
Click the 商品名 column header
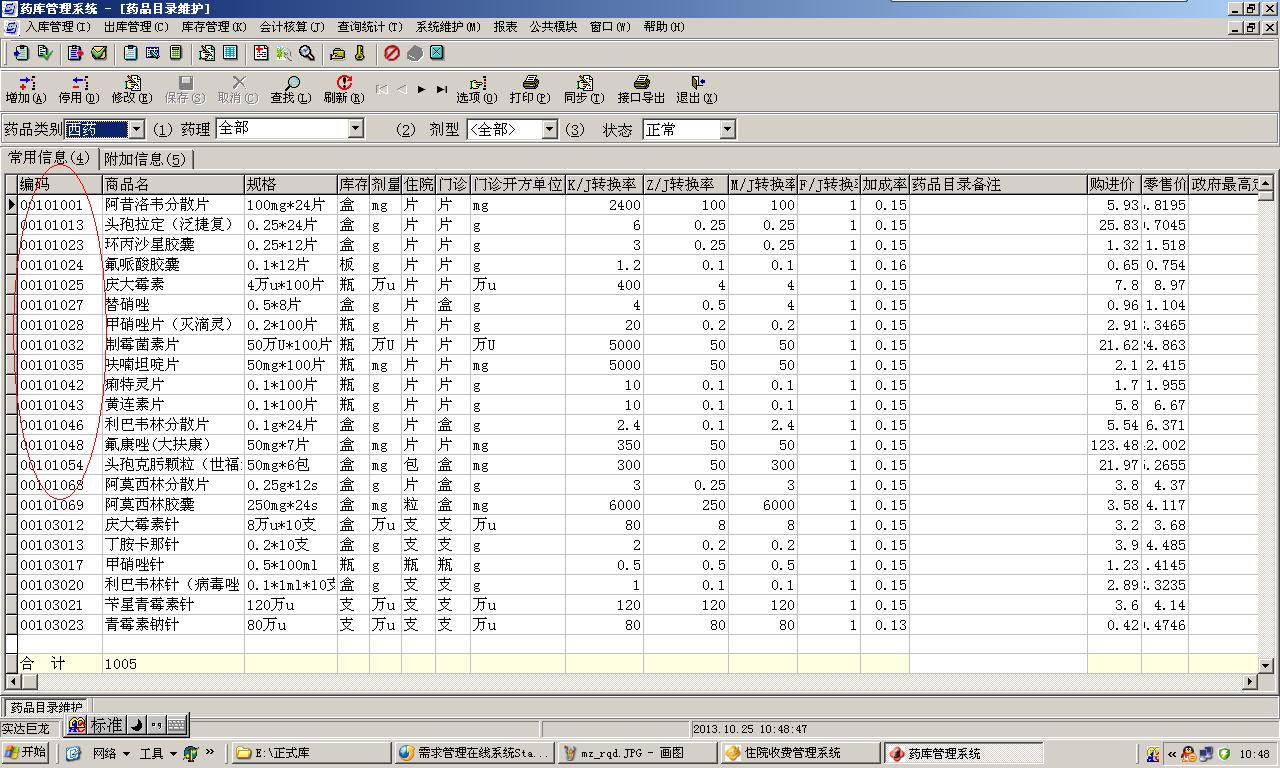(x=173, y=184)
